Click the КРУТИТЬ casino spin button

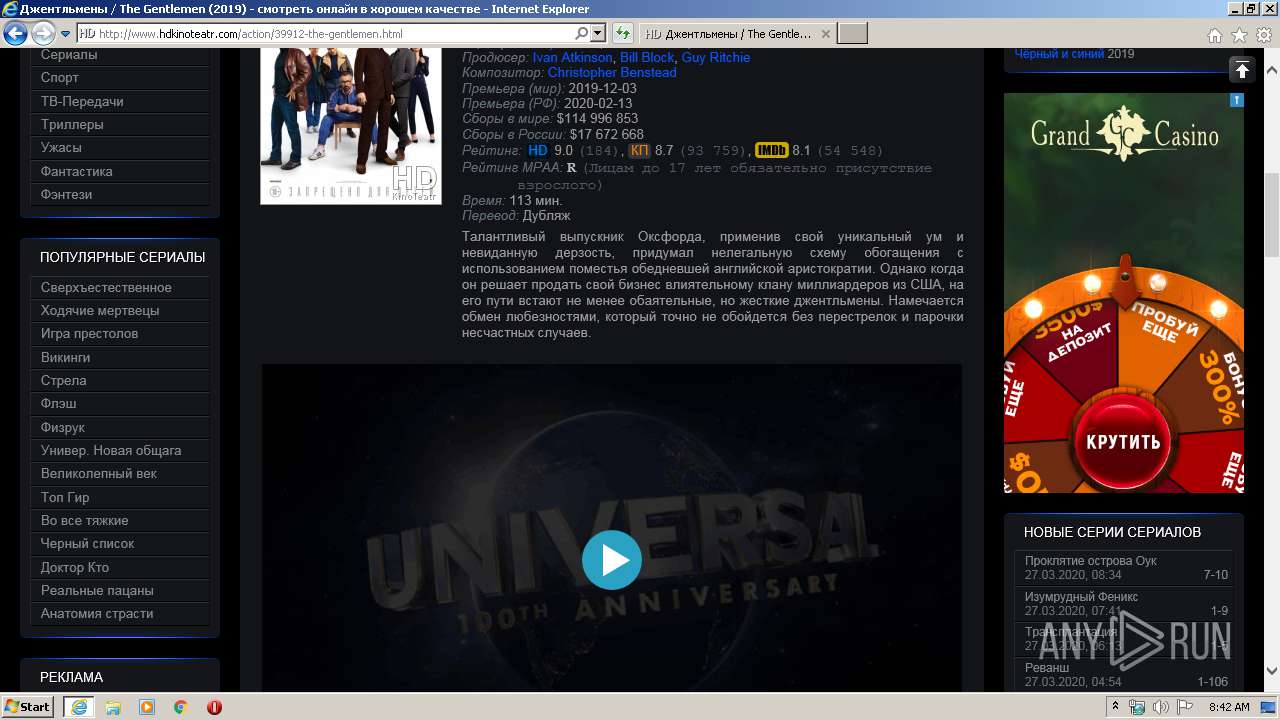[x=1123, y=441]
